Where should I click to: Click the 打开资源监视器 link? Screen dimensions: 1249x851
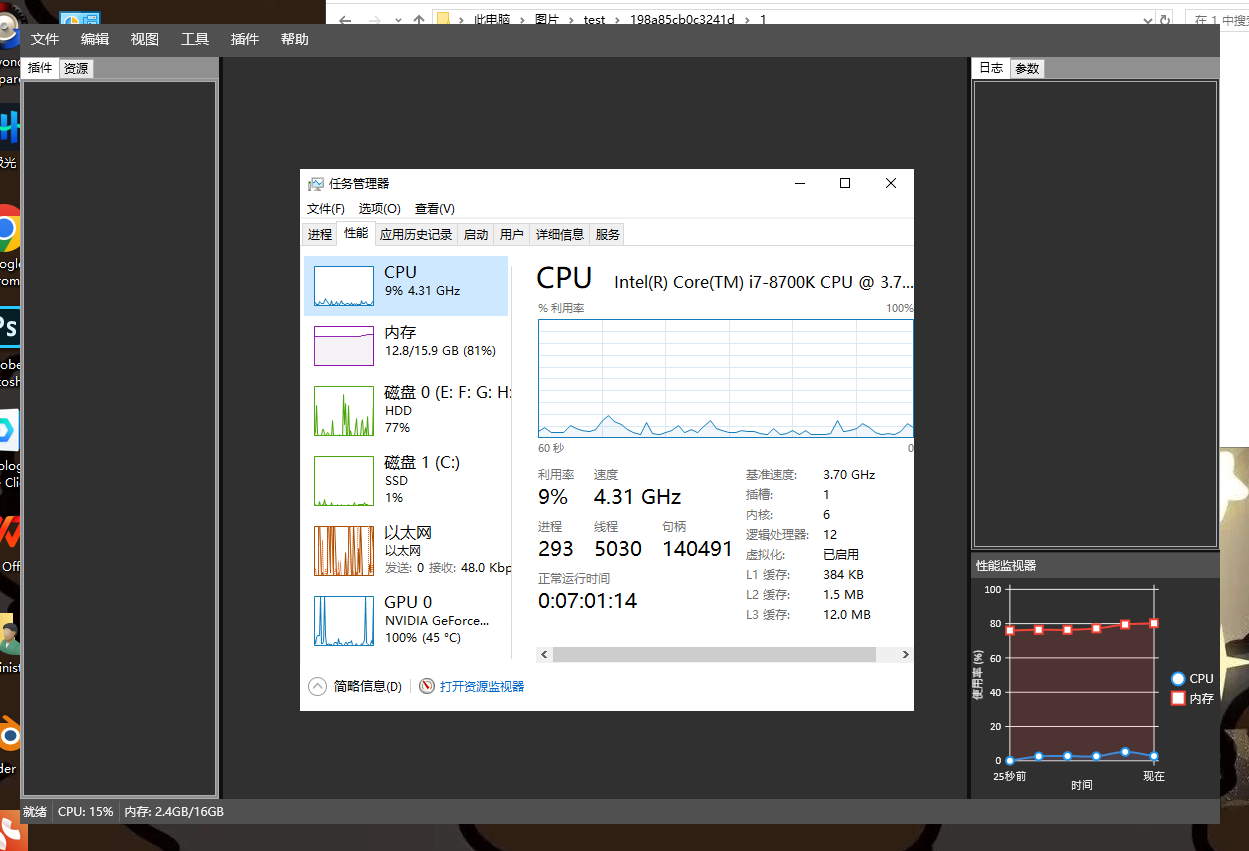click(482, 686)
